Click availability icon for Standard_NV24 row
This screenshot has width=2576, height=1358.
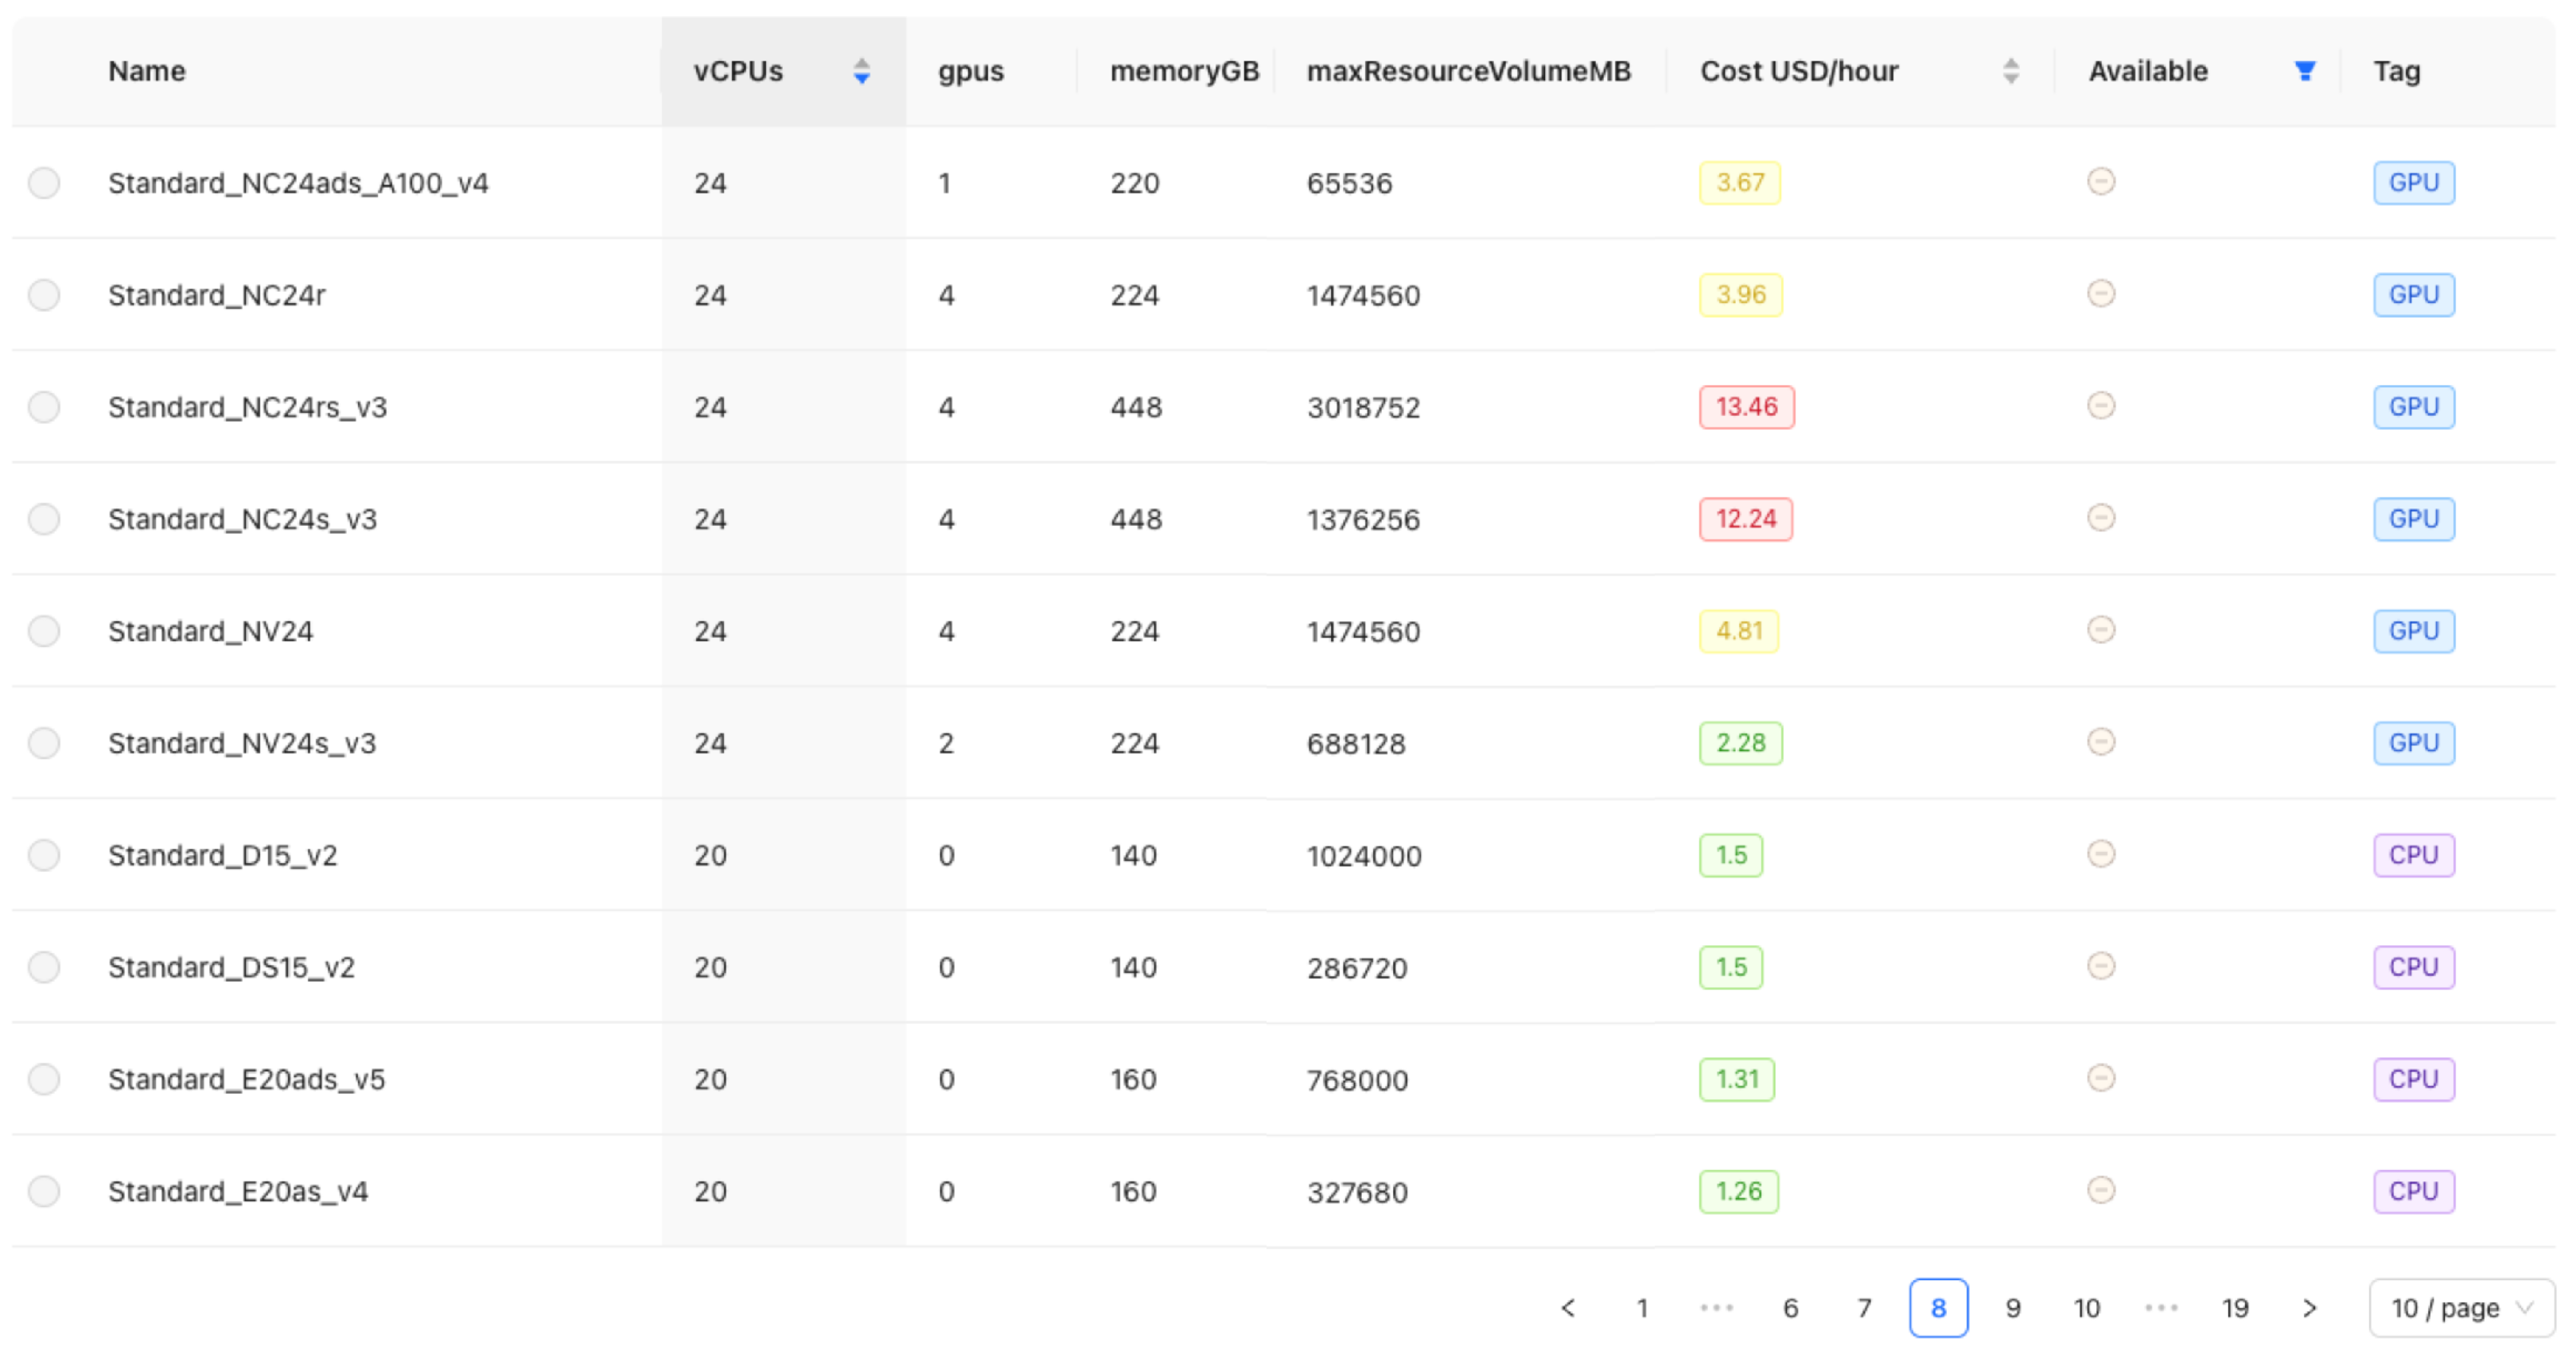[2101, 630]
